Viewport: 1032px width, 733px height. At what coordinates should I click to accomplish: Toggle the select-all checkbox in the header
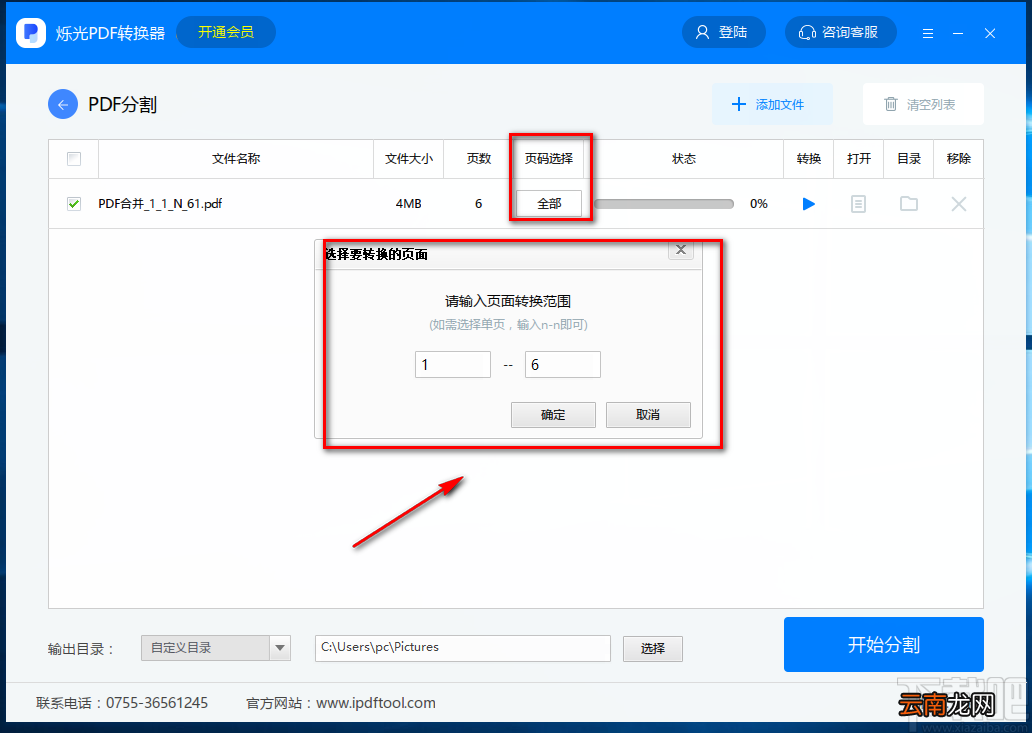[74, 159]
